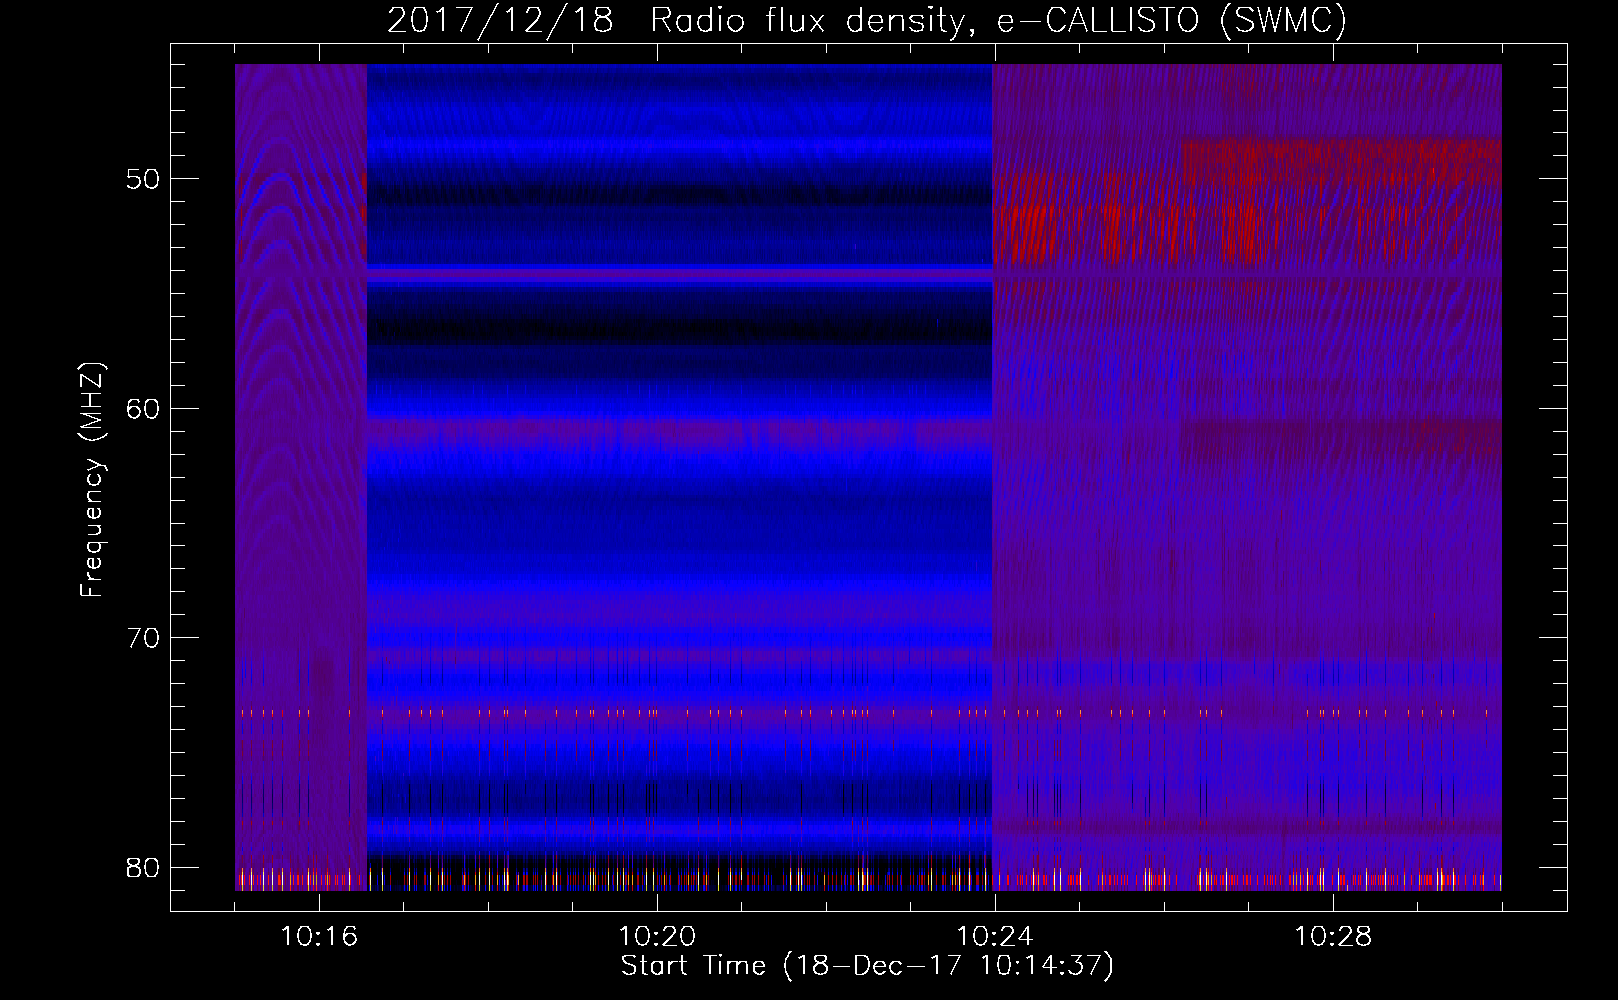Click the 50 MHz frequency tick label

click(144, 180)
